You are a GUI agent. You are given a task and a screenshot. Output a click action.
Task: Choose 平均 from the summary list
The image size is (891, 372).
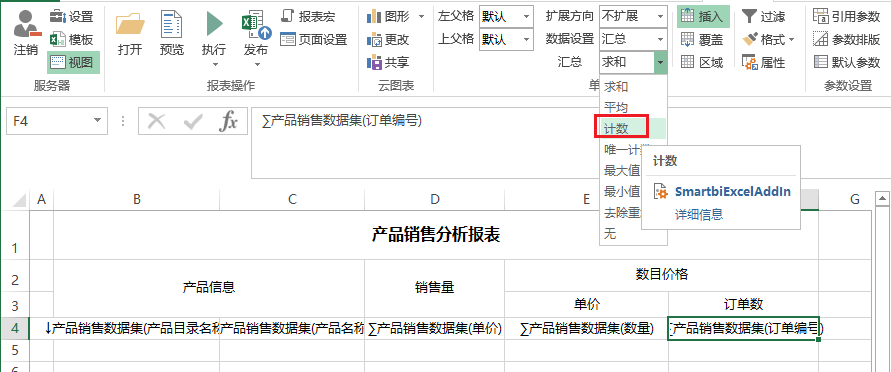tap(616, 107)
